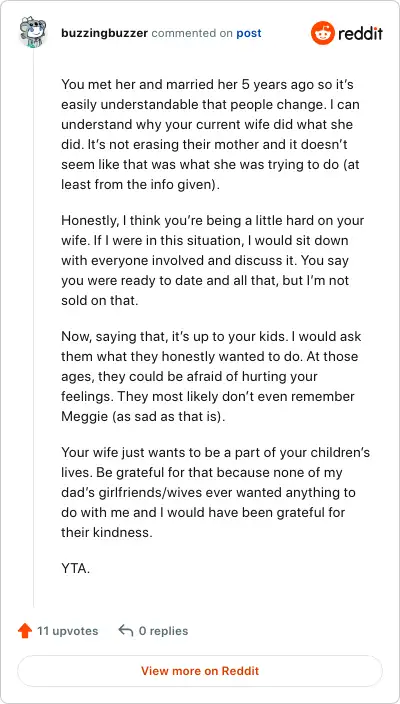This screenshot has width=400, height=704.
Task: Click the paragraph starting "Your wife just wants"
Action: pyautogui.click(x=215, y=492)
